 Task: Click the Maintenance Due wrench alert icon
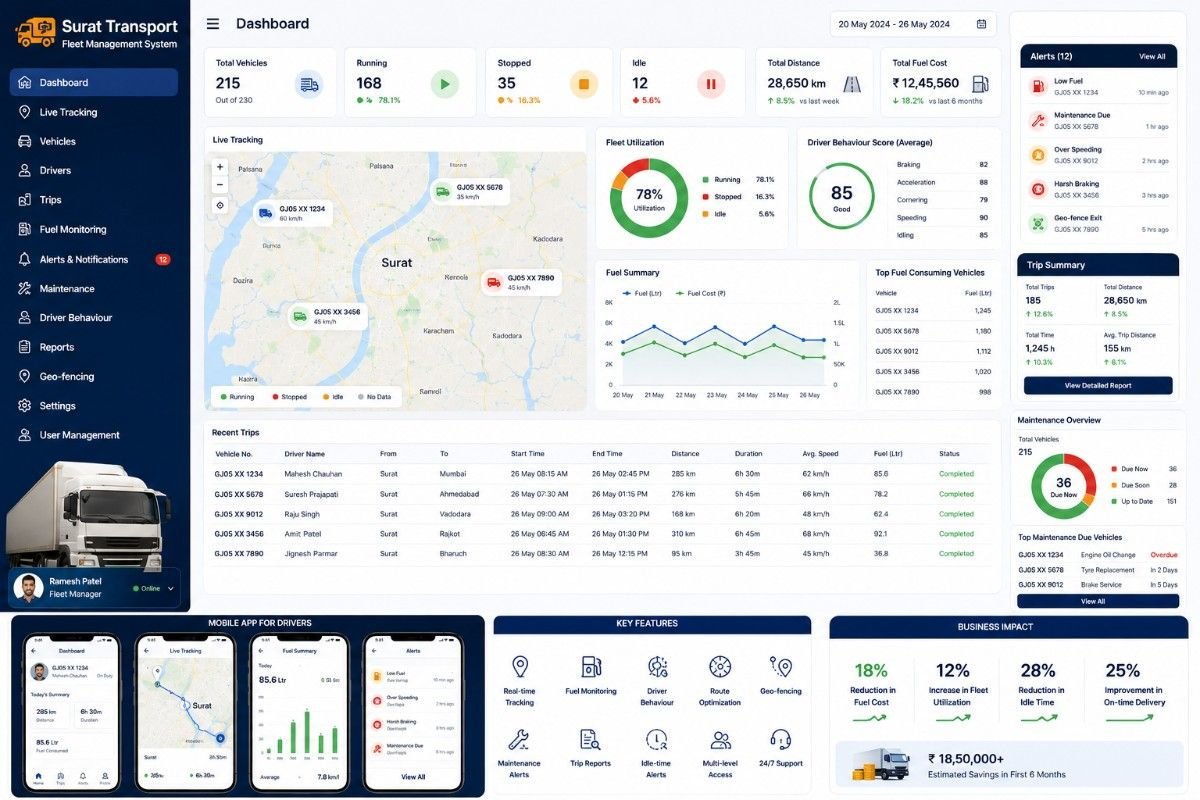(x=1038, y=121)
